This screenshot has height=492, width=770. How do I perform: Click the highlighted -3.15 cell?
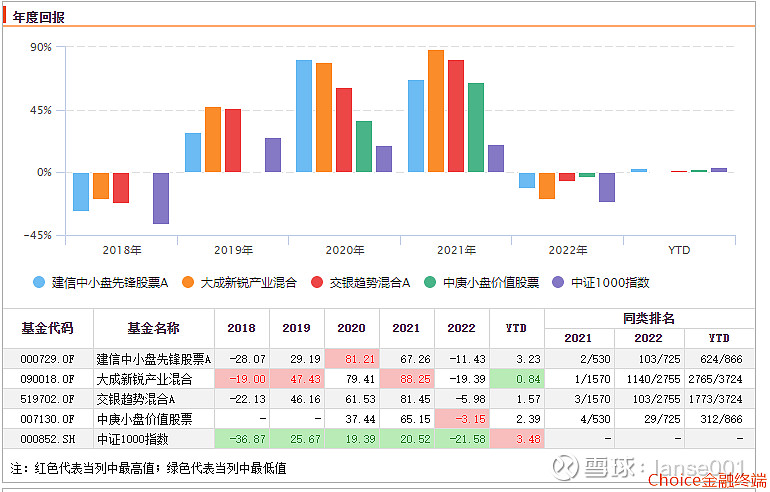pyautogui.click(x=462, y=419)
